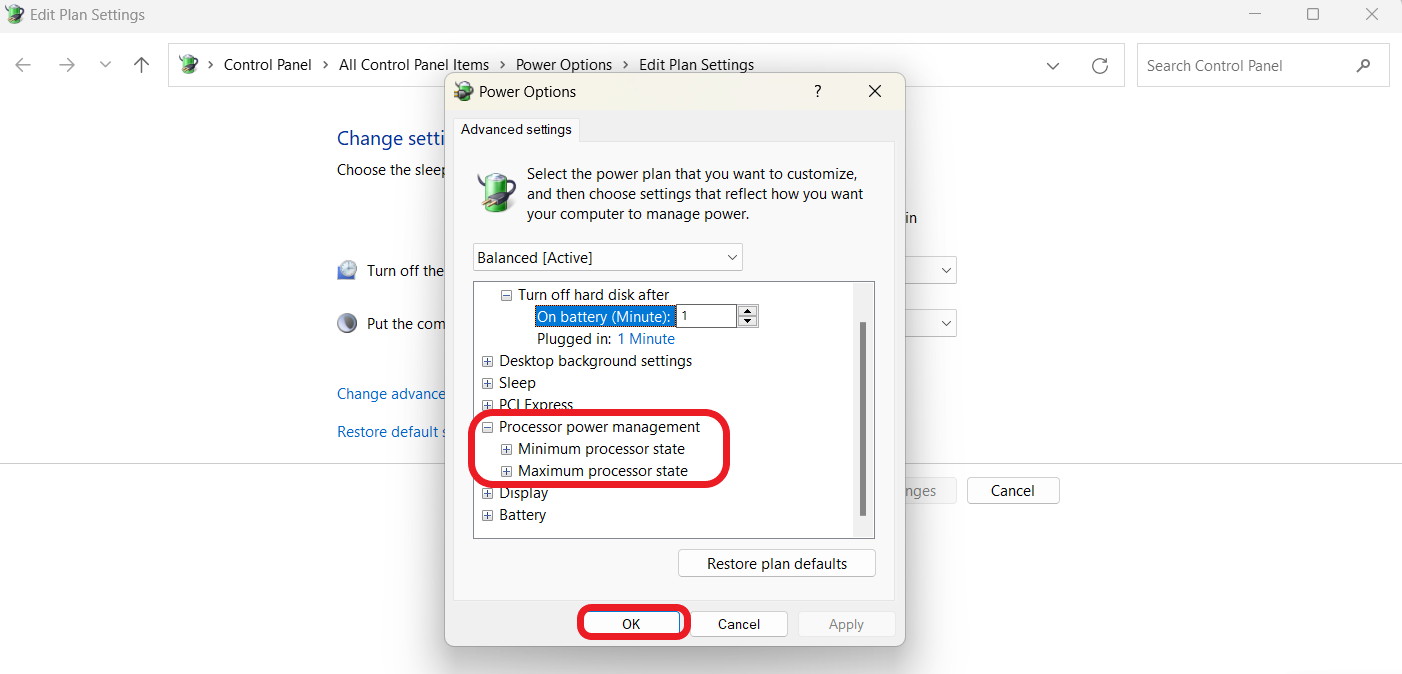Select Maximum processor state label
The image size is (1402, 674).
coord(603,471)
